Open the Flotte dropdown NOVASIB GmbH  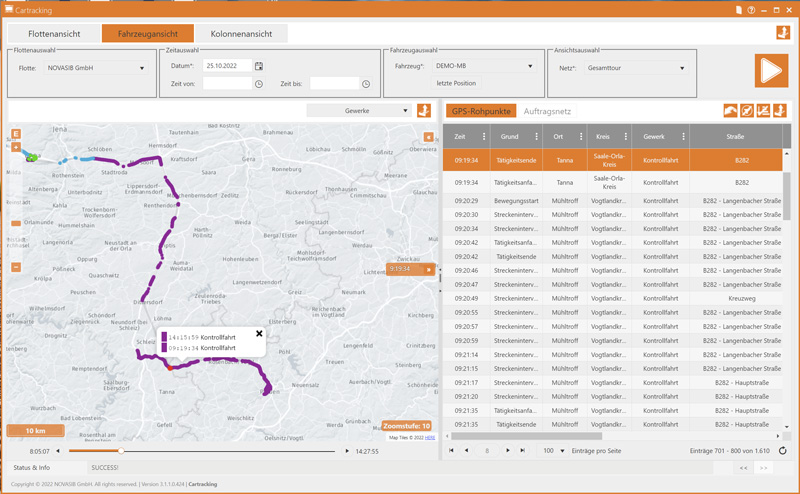pyautogui.click(x=96, y=68)
